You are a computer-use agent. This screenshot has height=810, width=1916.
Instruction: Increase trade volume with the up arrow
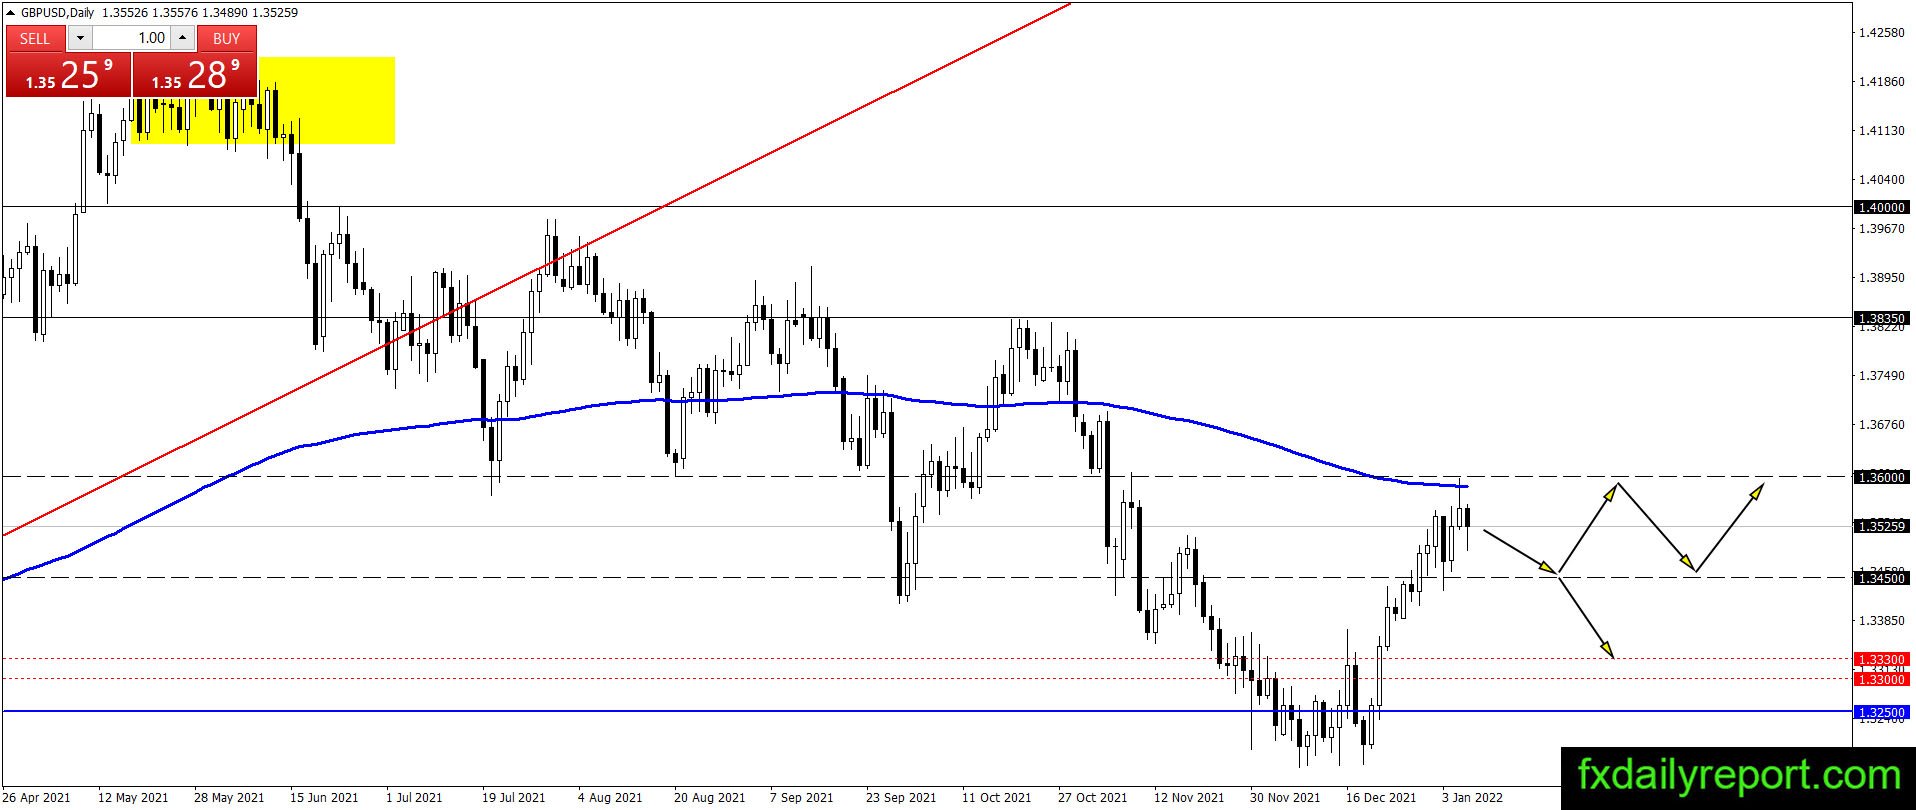coord(182,38)
